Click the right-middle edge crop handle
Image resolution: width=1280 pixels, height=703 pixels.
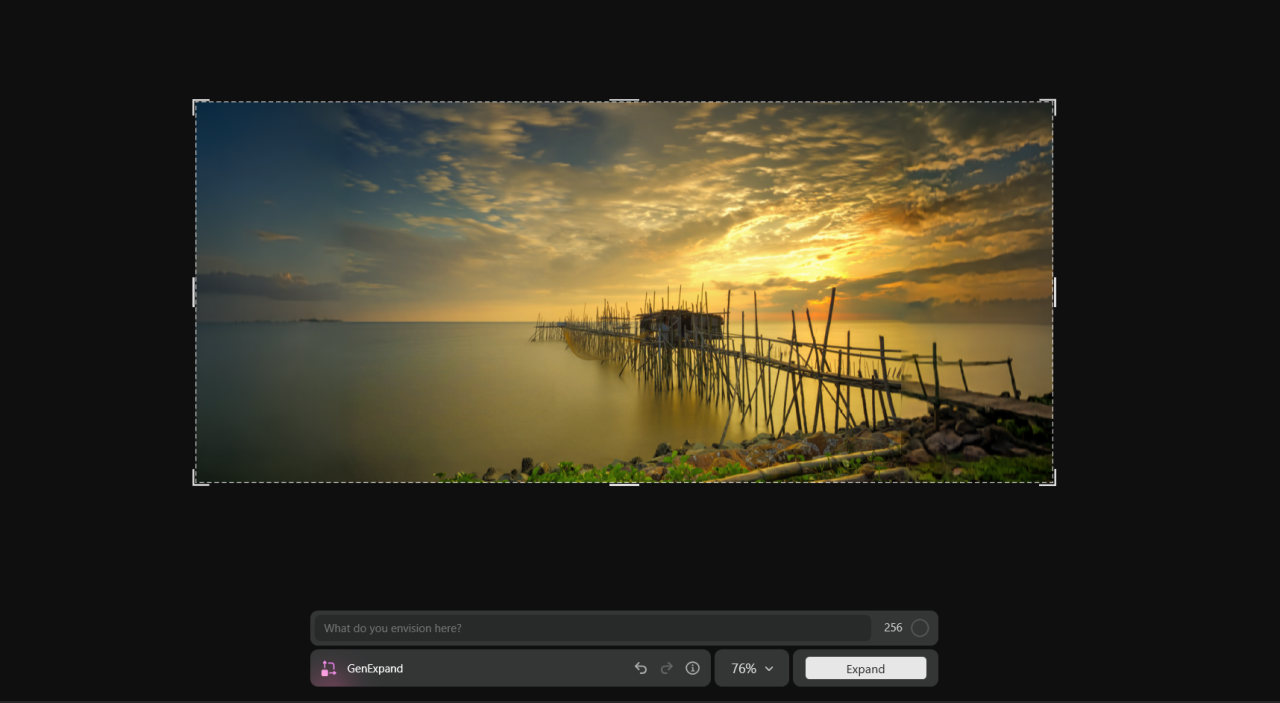click(1054, 292)
